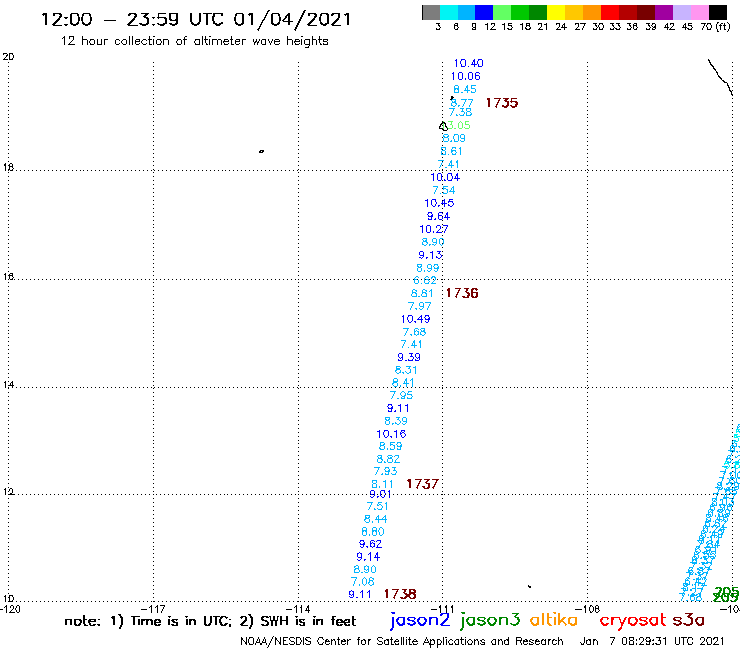Click the 1737 time stamp
This screenshot has width=740, height=650.
pos(422,484)
